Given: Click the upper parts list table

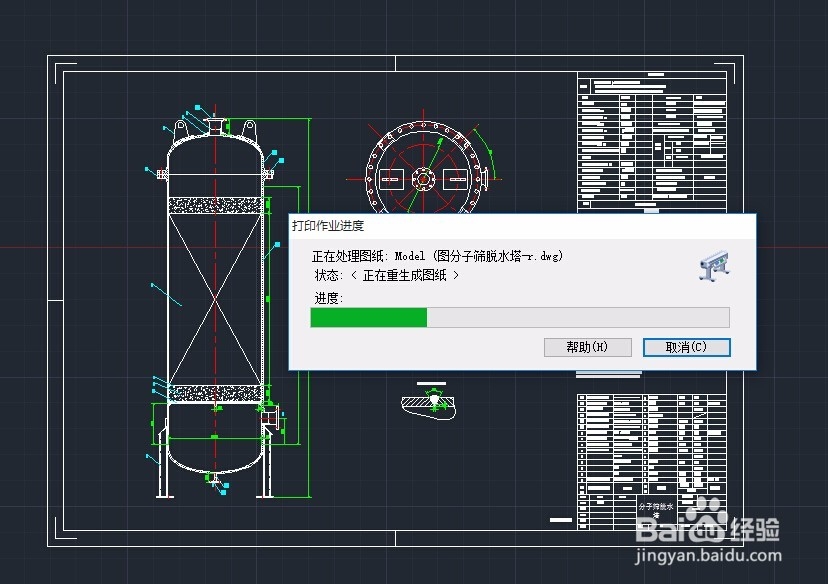Looking at the screenshot, I should 650,140.
